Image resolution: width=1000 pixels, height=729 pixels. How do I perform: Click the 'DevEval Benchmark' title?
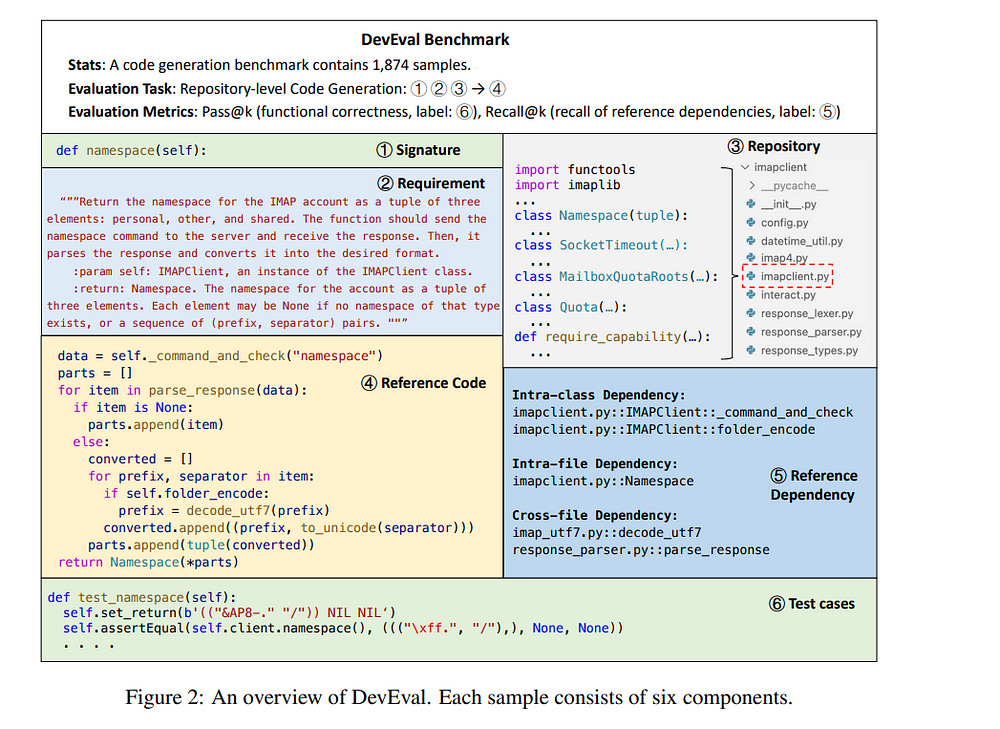435,40
